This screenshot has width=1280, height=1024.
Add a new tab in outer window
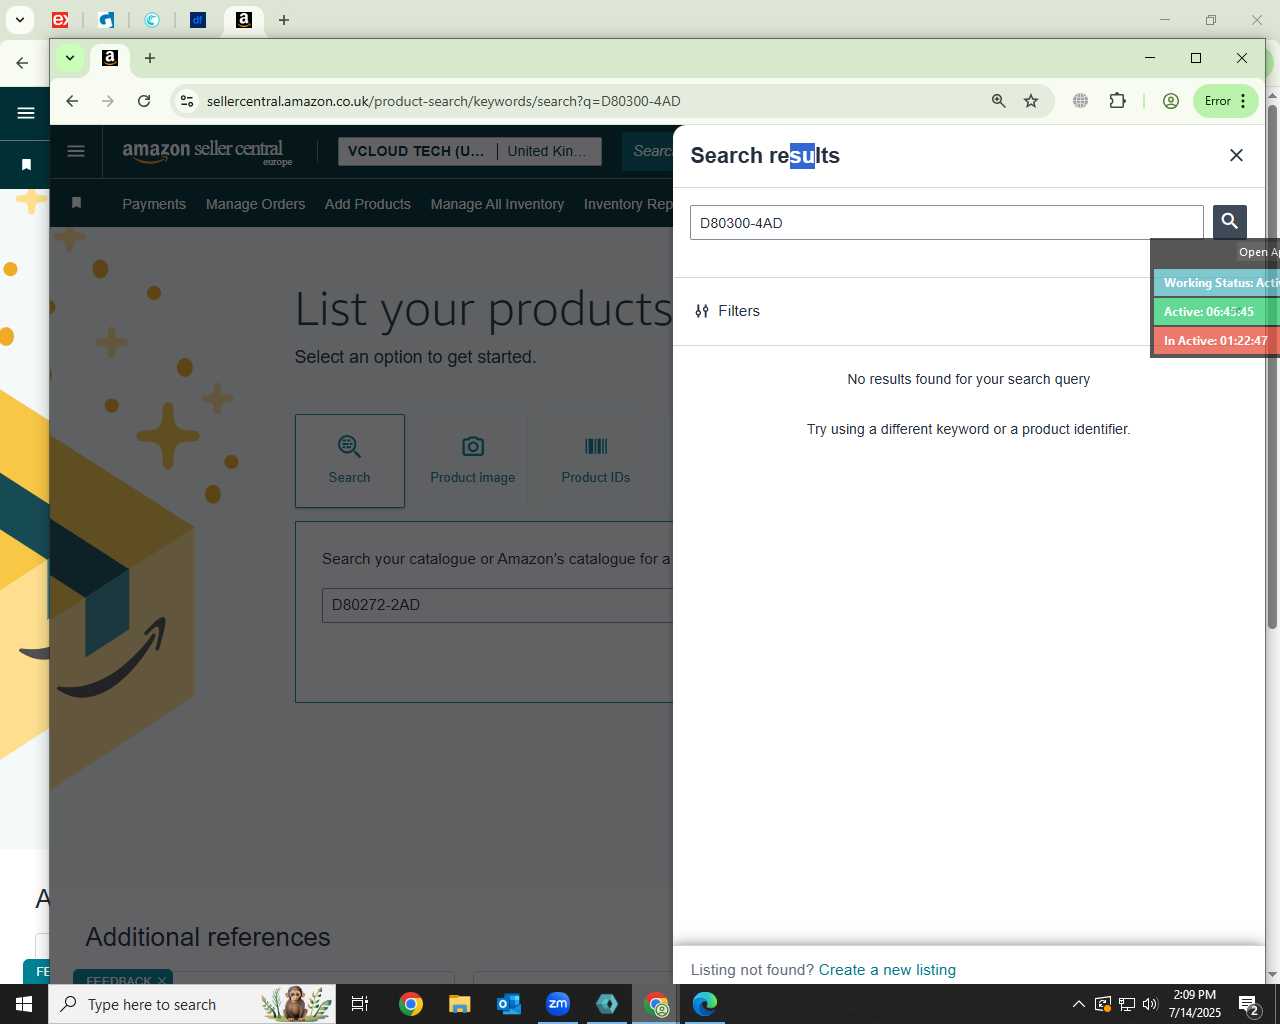[284, 19]
